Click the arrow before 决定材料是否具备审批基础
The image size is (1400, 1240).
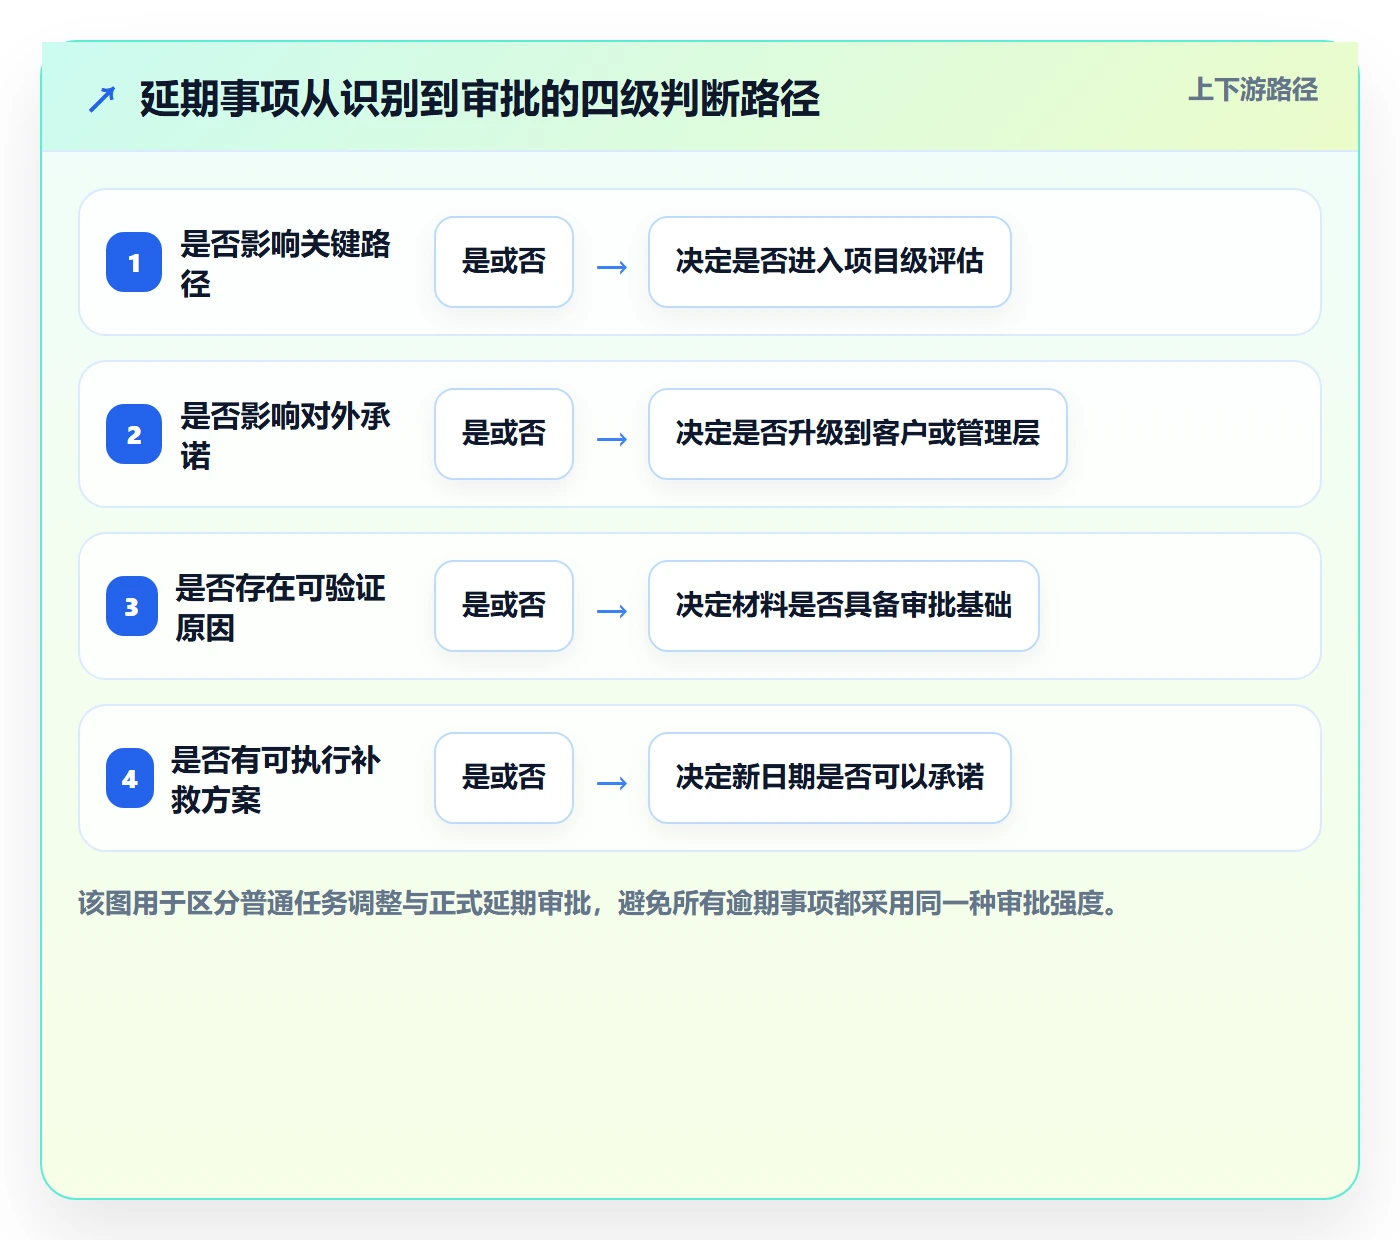tap(612, 611)
